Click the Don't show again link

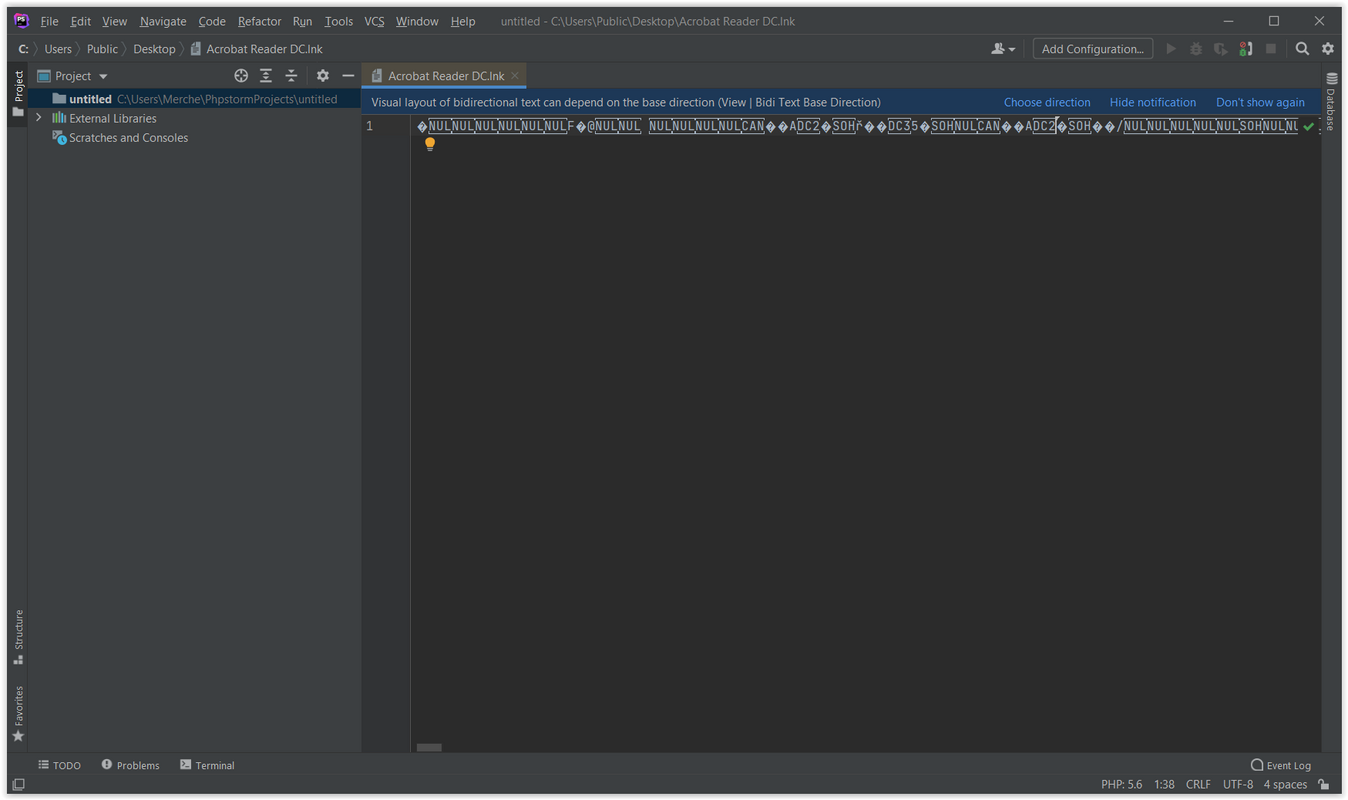pos(1260,102)
